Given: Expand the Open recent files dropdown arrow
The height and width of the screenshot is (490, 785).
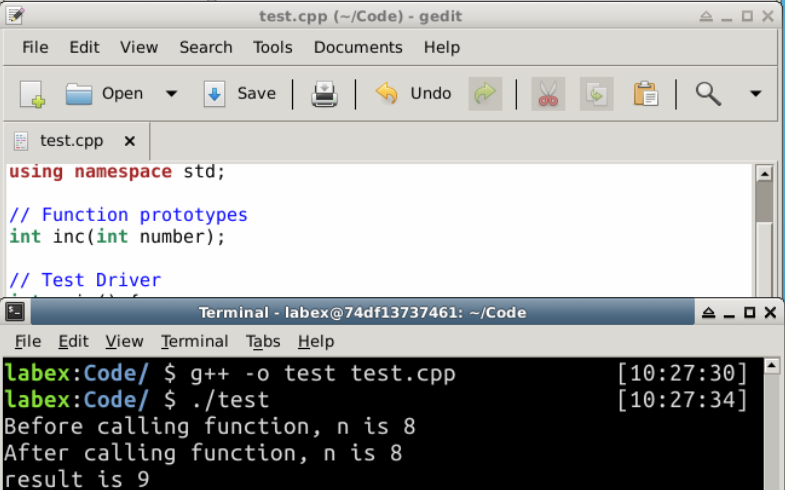Looking at the screenshot, I should (x=171, y=94).
